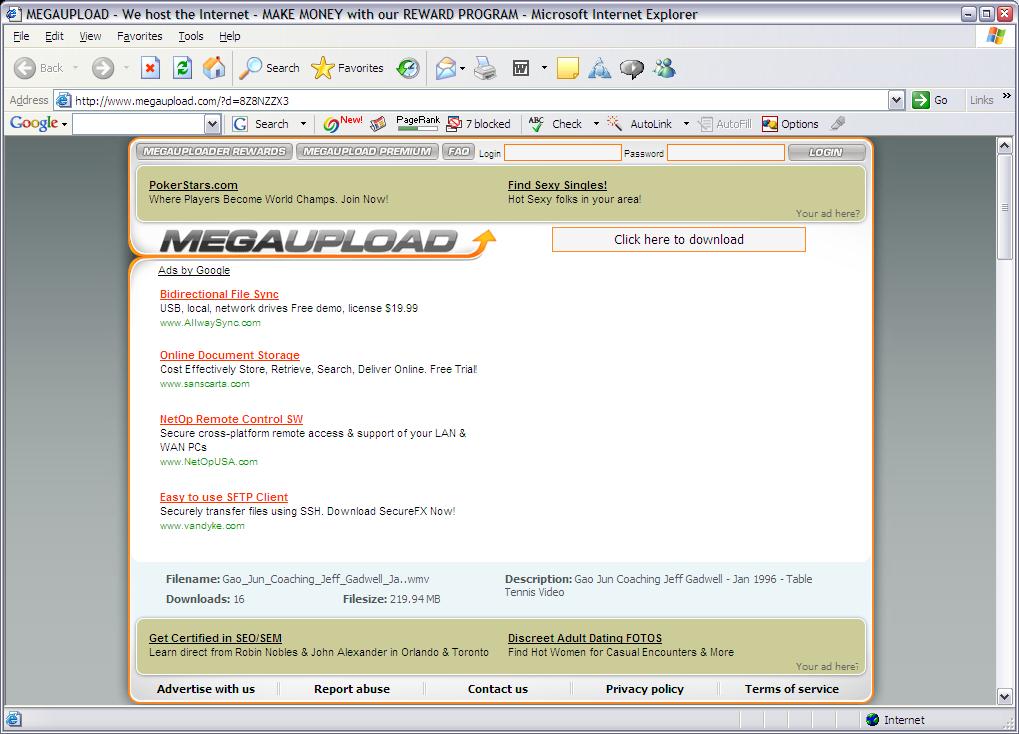Viewport: 1019px width, 734px height.
Task: Click Megaupload Premium button
Action: click(x=367, y=151)
